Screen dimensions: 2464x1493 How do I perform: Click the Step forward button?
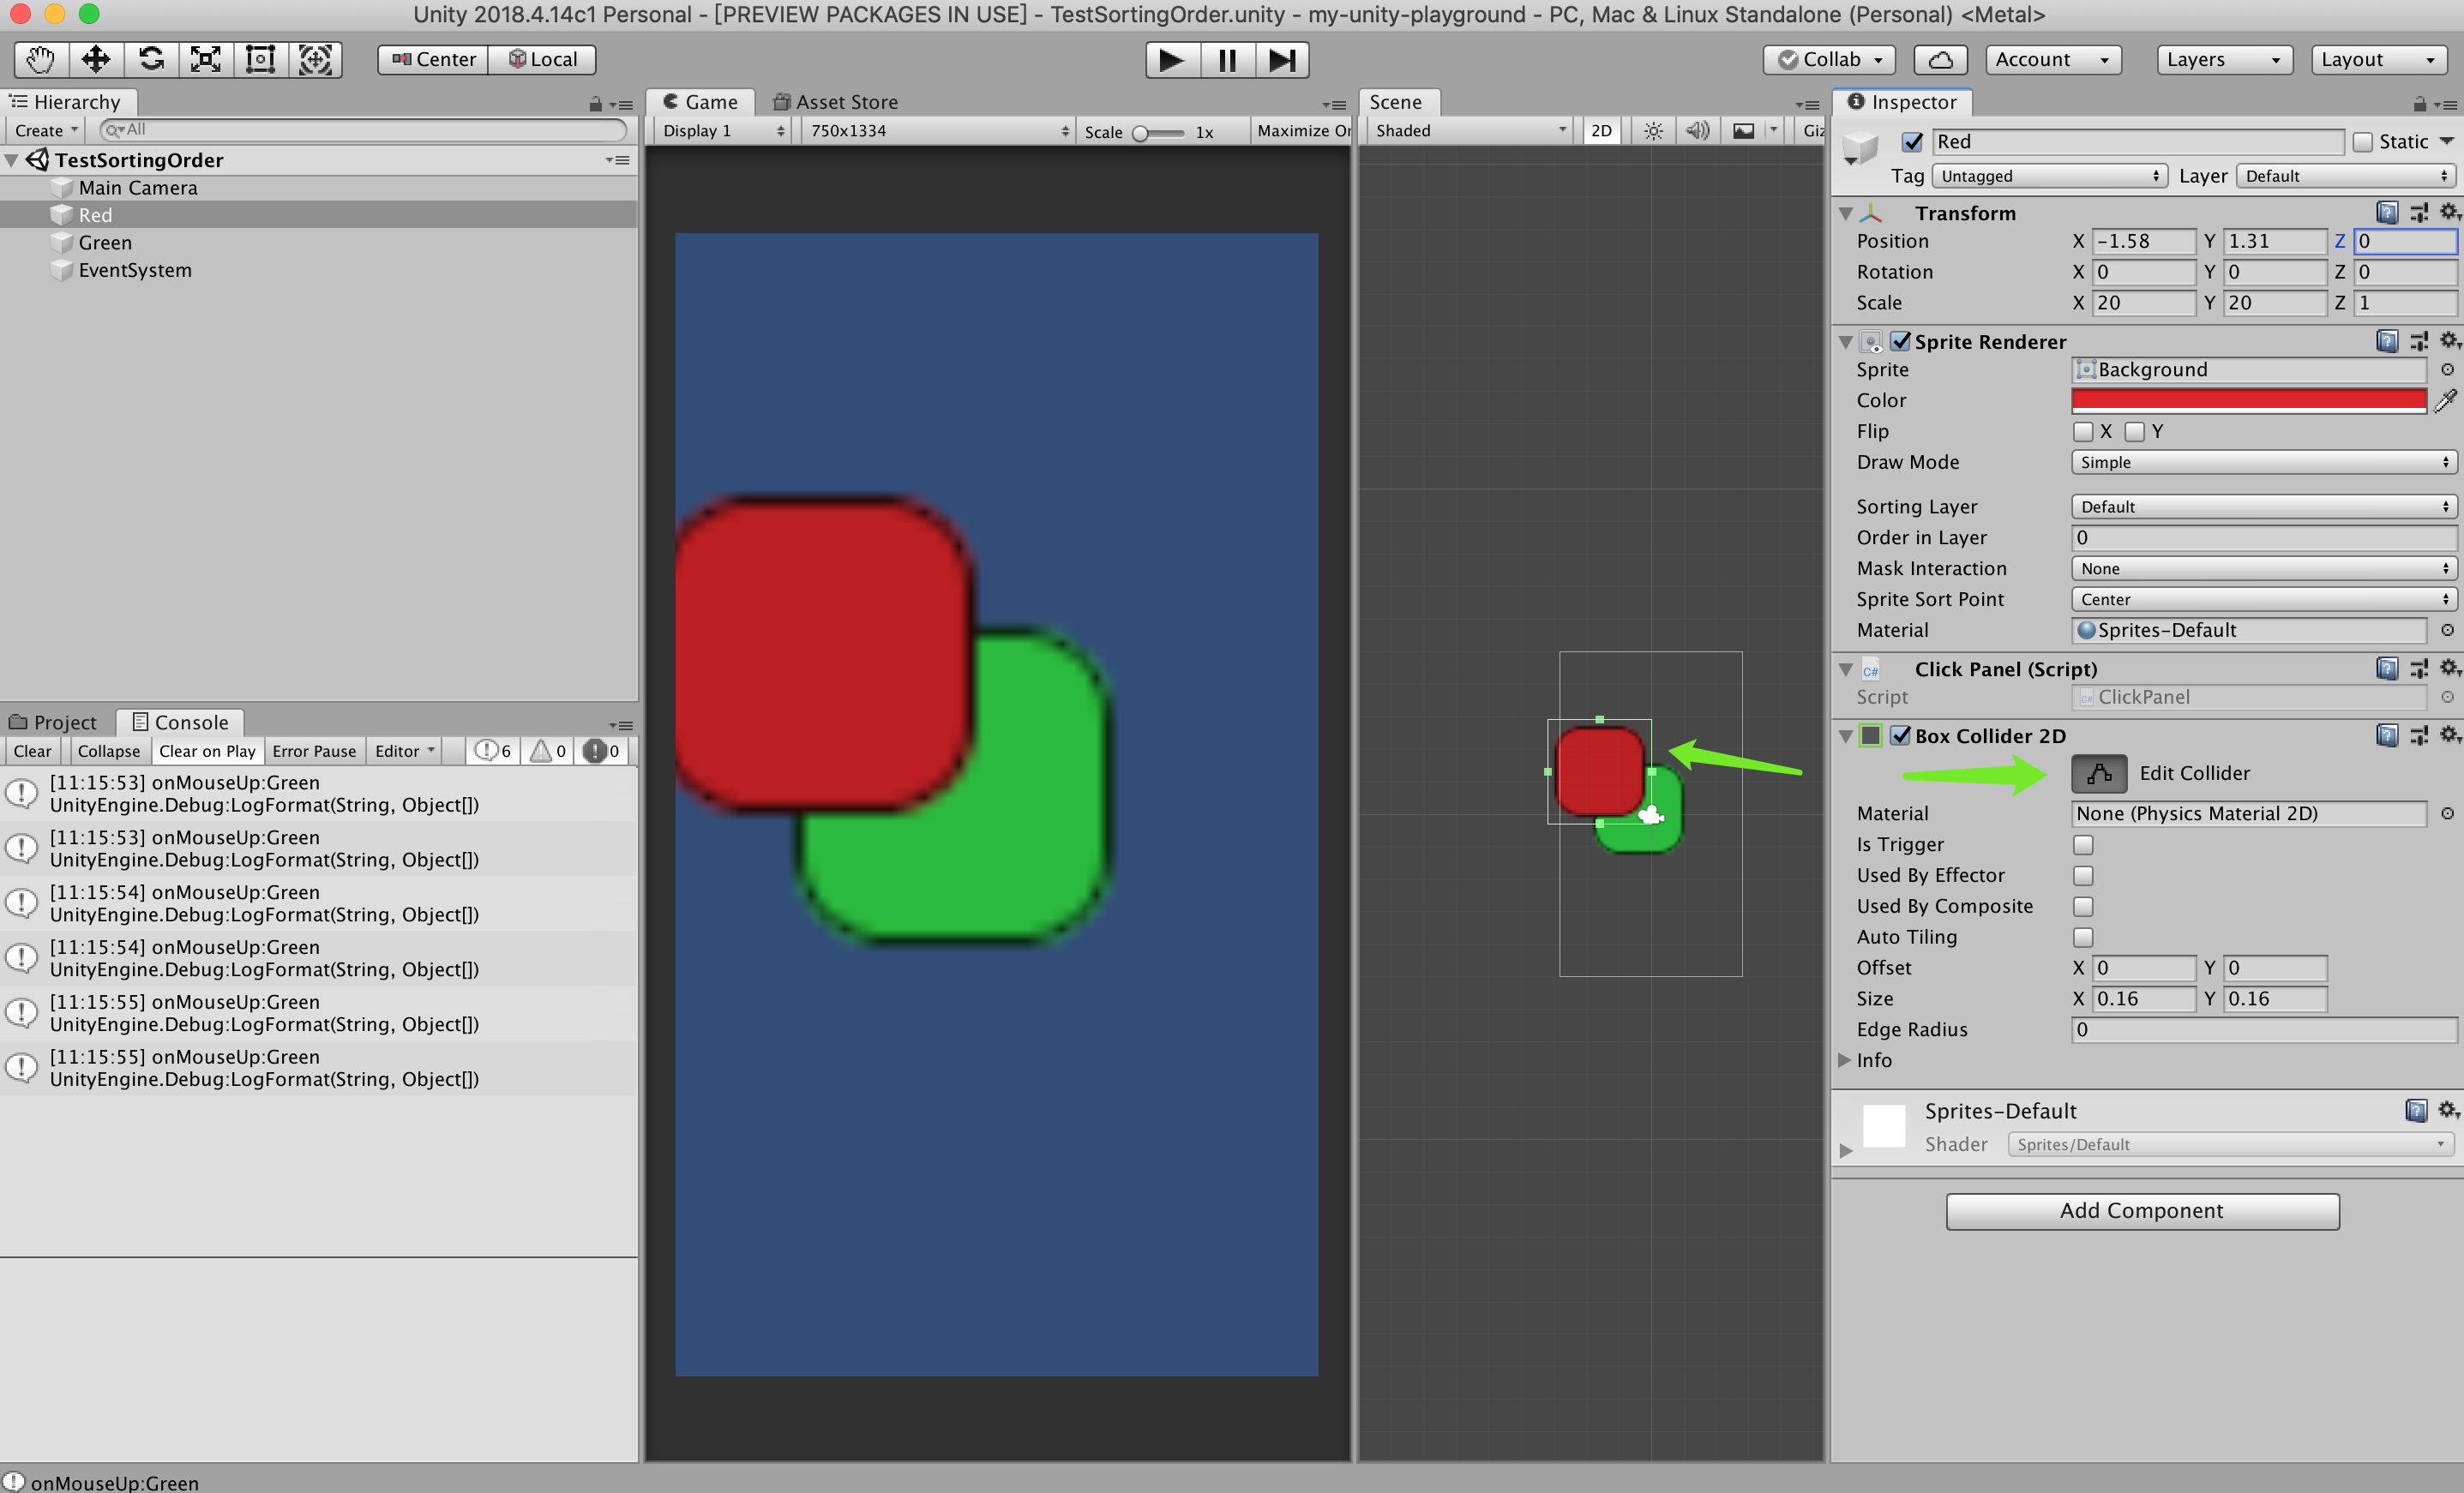1281,60
